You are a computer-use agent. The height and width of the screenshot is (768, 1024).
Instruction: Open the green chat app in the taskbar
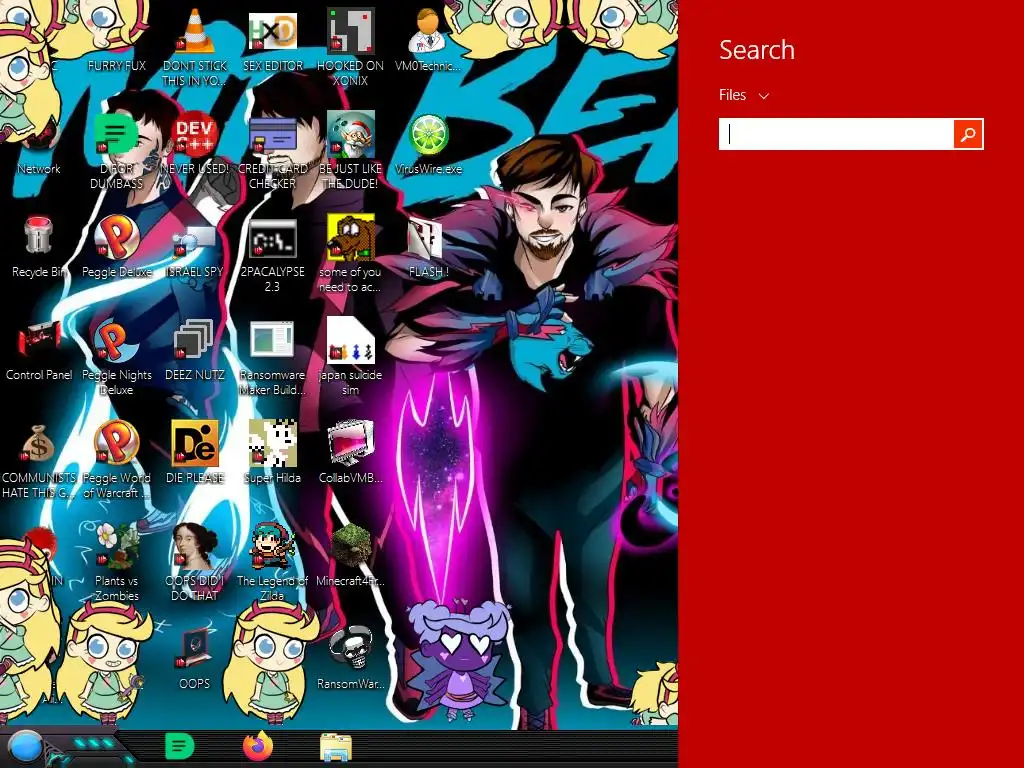point(180,746)
